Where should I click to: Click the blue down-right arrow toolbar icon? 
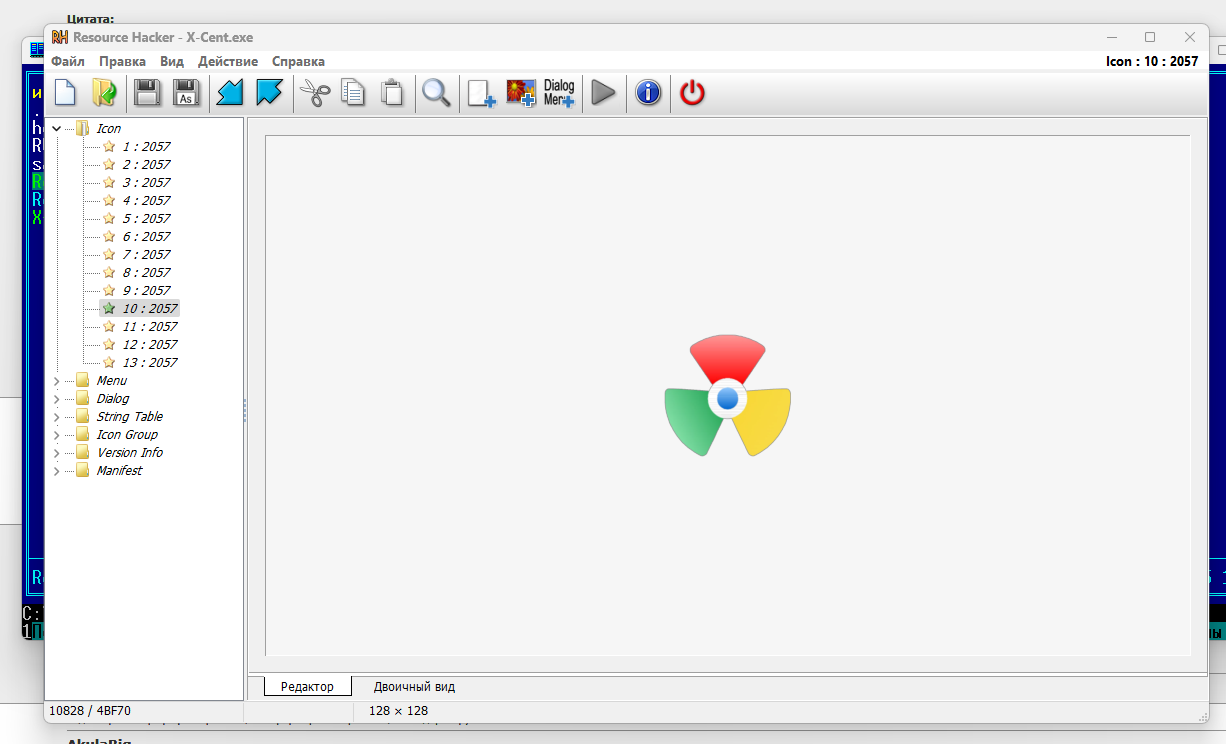coord(269,93)
